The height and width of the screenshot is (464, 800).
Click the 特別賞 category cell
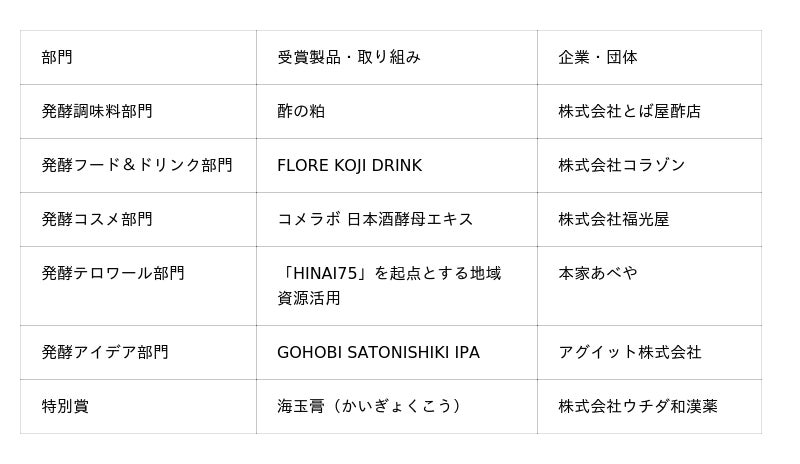click(x=138, y=407)
